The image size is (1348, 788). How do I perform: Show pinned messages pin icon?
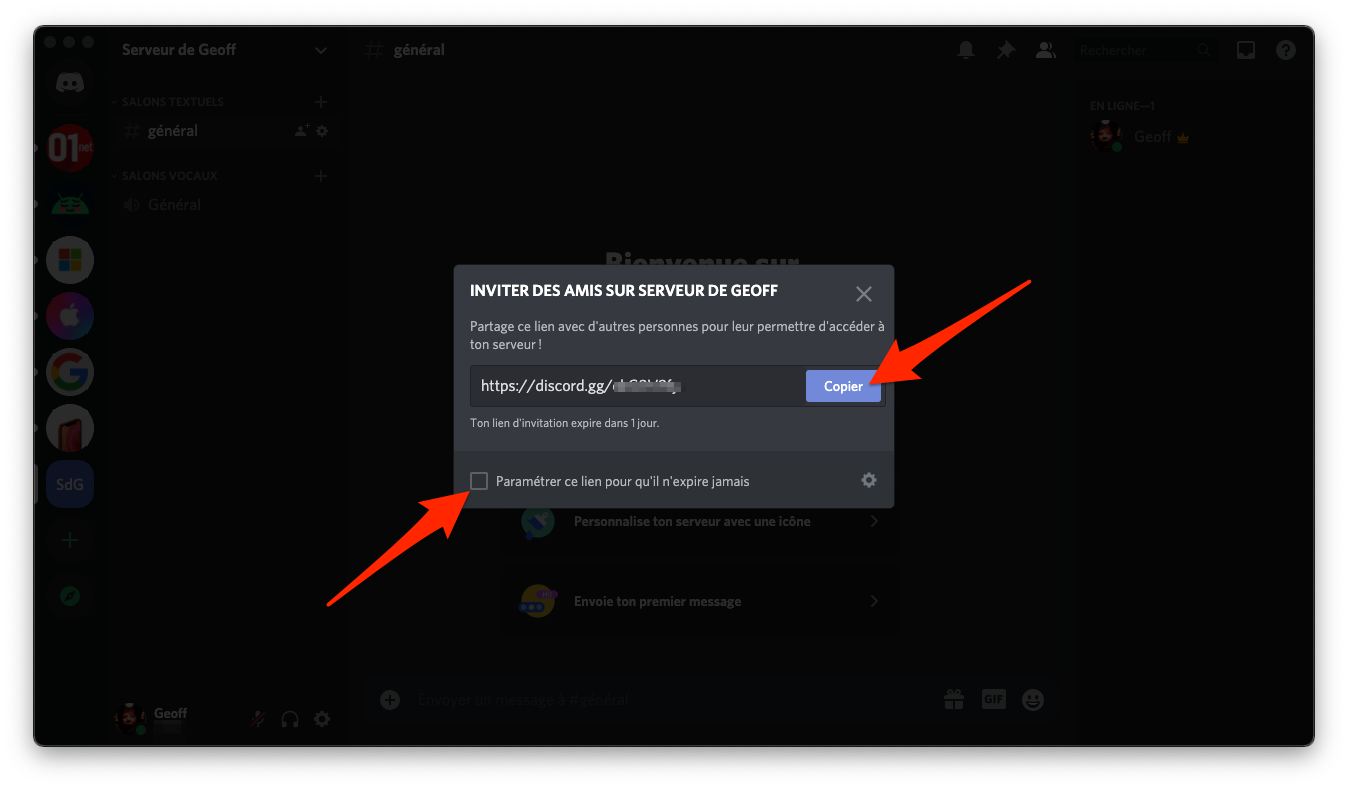pos(1006,50)
